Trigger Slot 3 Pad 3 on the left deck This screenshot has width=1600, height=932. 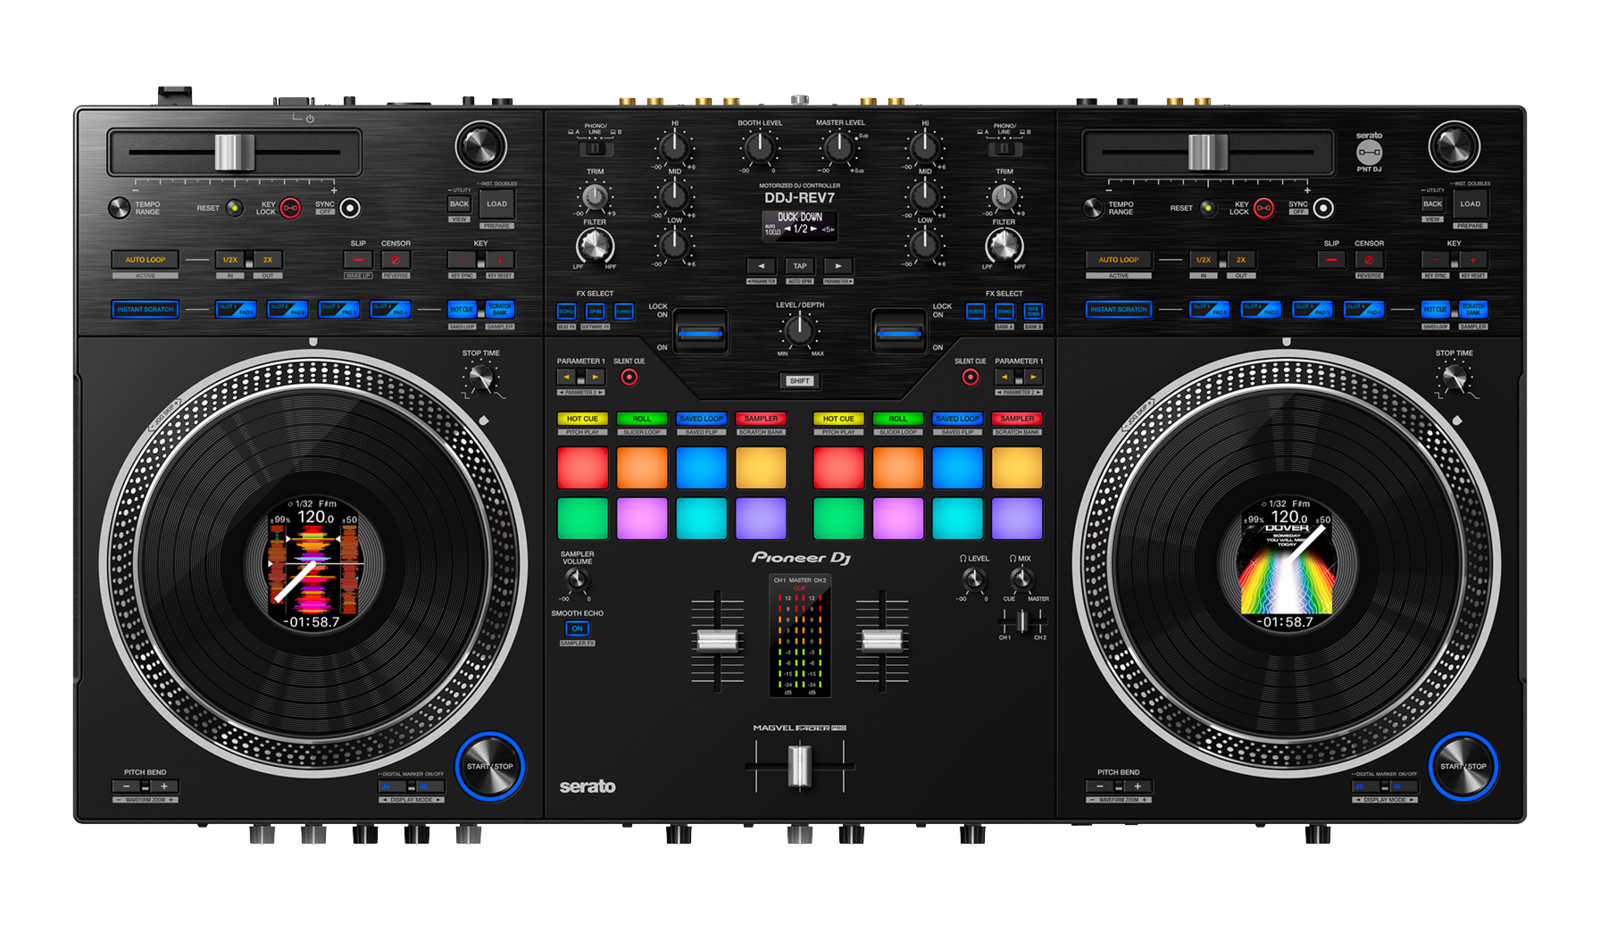click(339, 310)
